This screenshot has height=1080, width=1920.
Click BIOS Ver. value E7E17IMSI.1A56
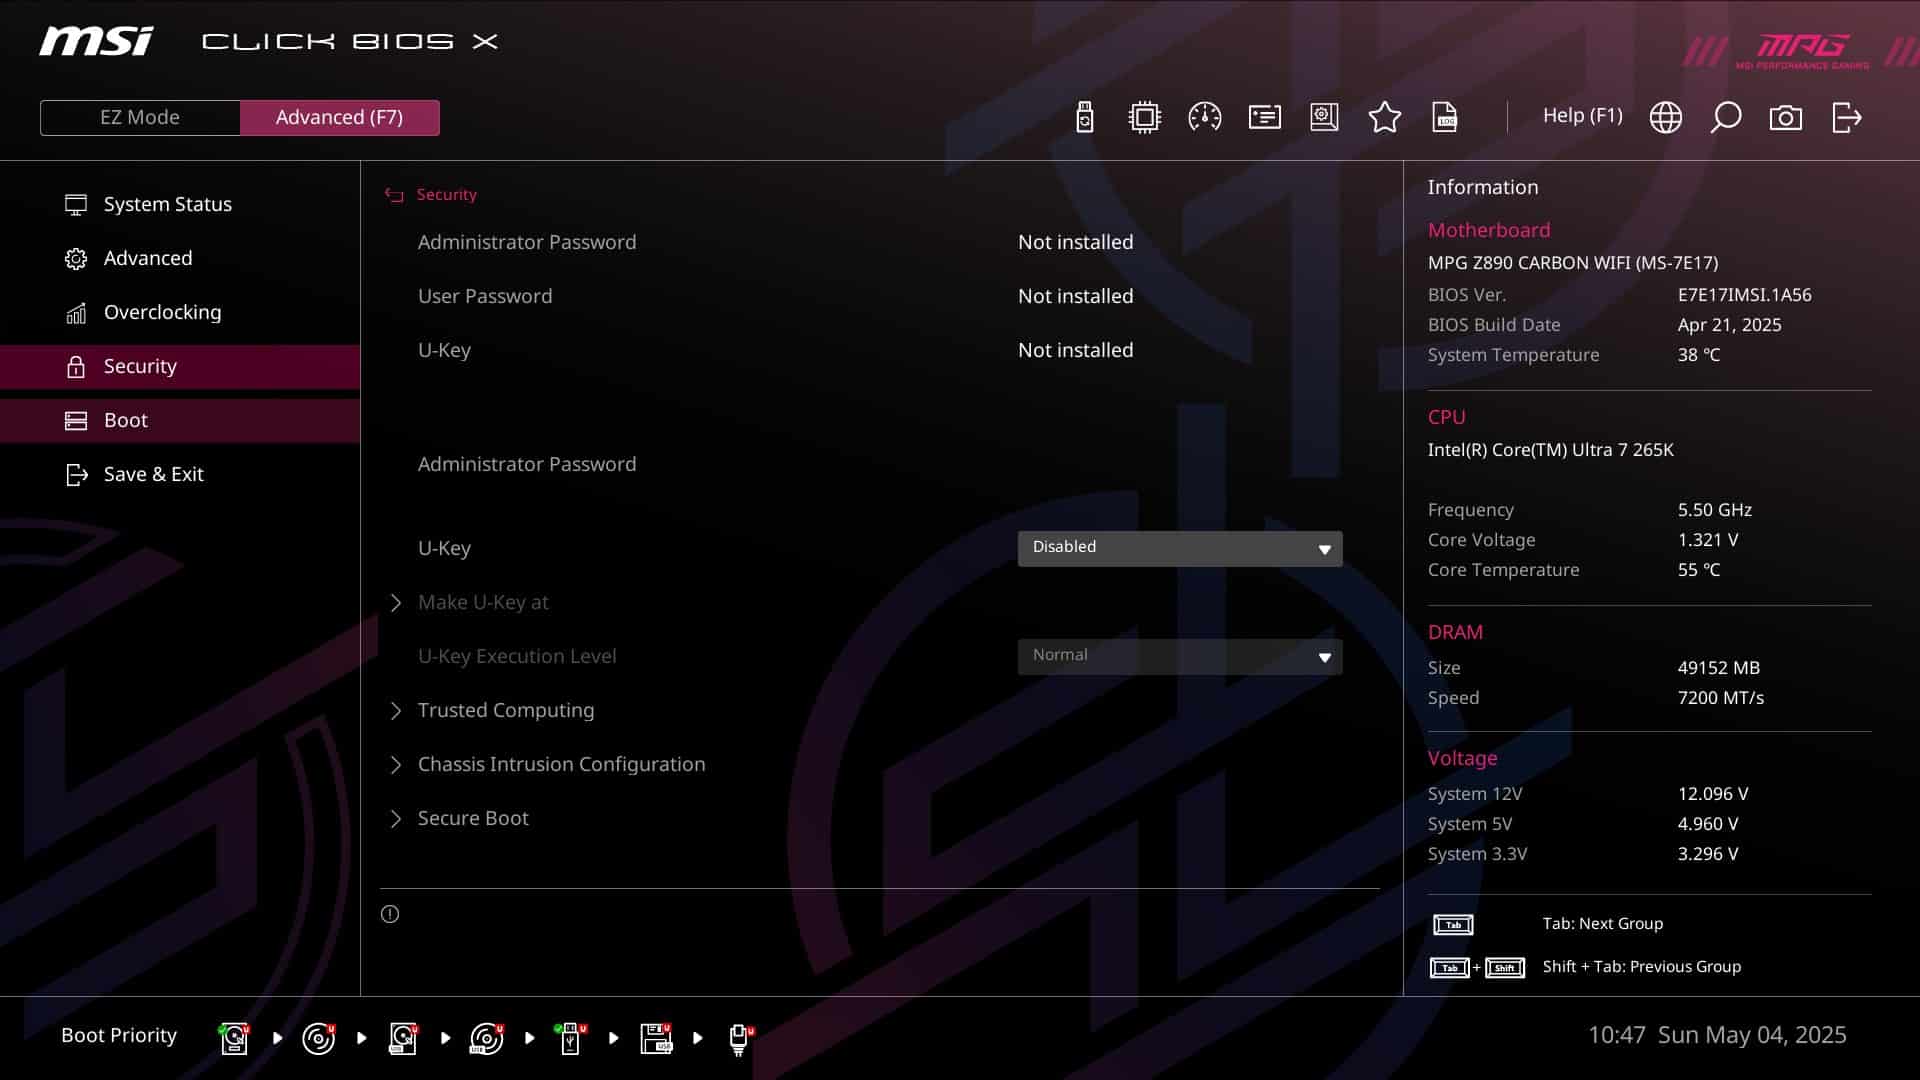[x=1744, y=295]
